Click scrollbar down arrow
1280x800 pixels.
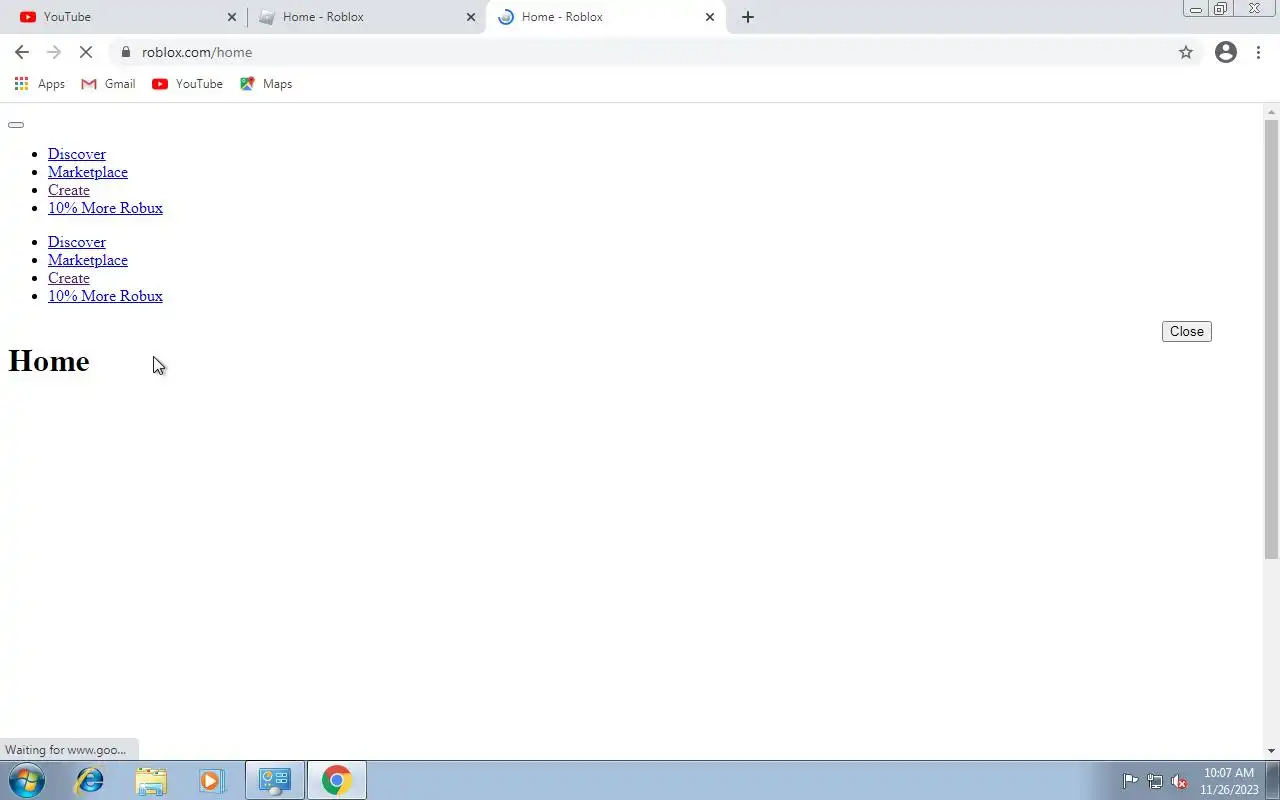[1272, 751]
